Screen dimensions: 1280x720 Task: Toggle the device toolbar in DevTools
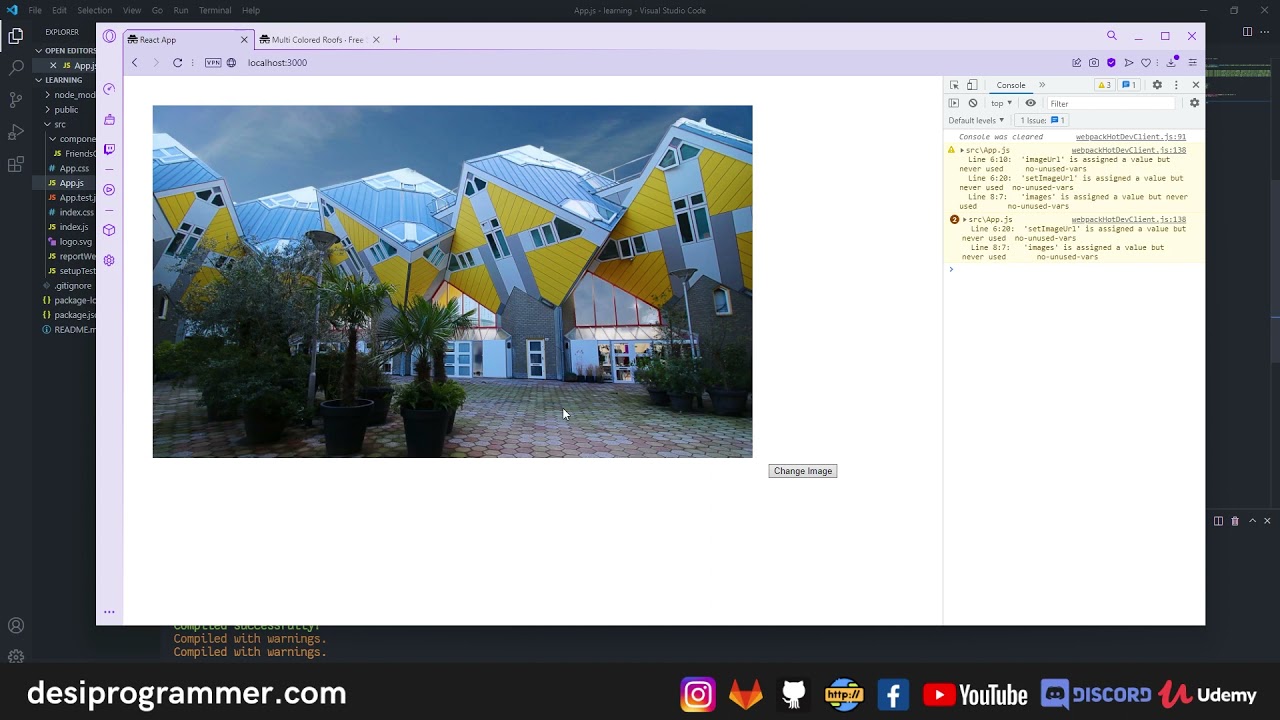[x=972, y=85]
